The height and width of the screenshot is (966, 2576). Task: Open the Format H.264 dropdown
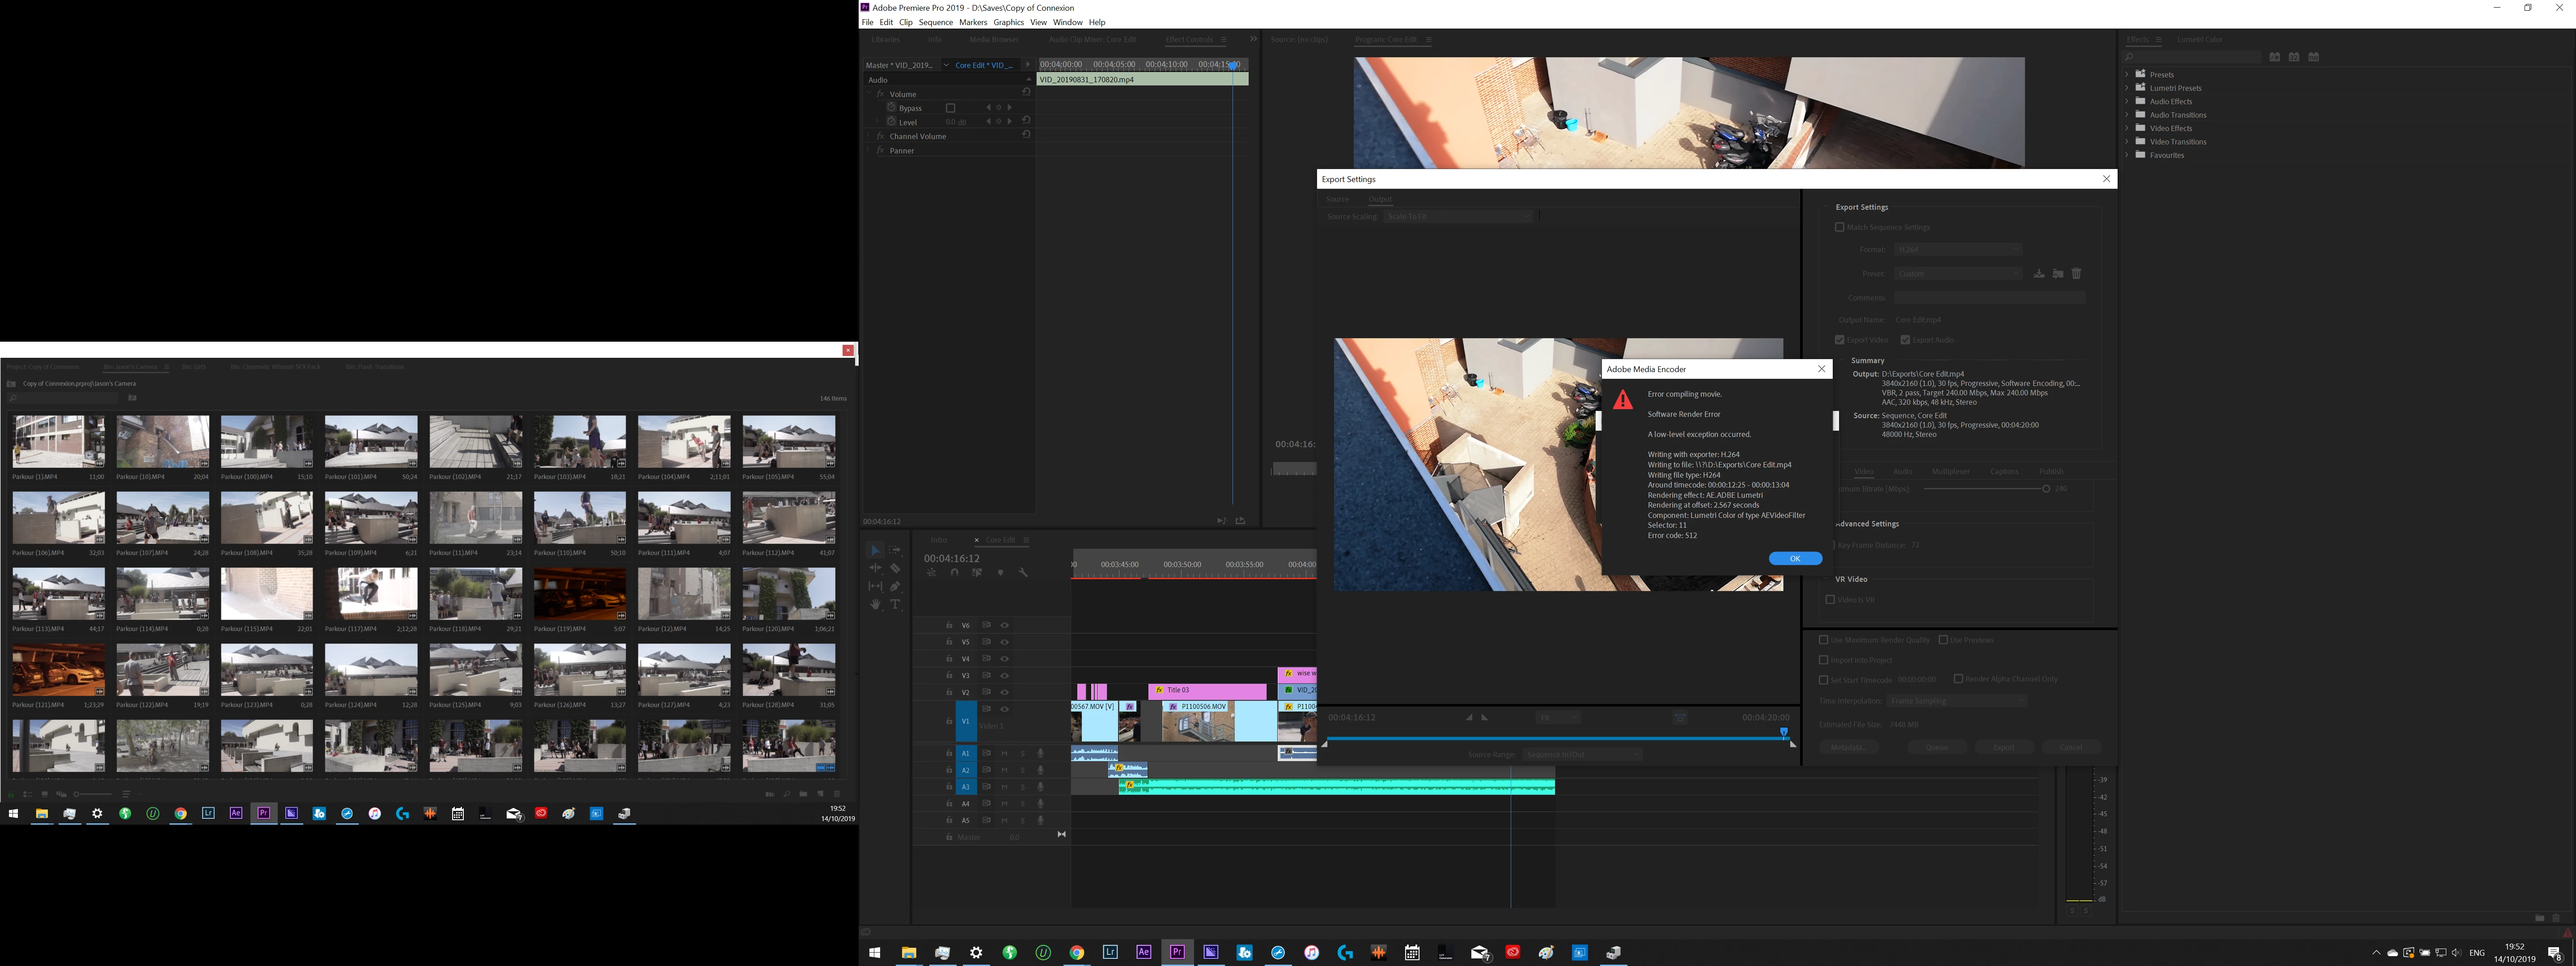[x=1957, y=250]
